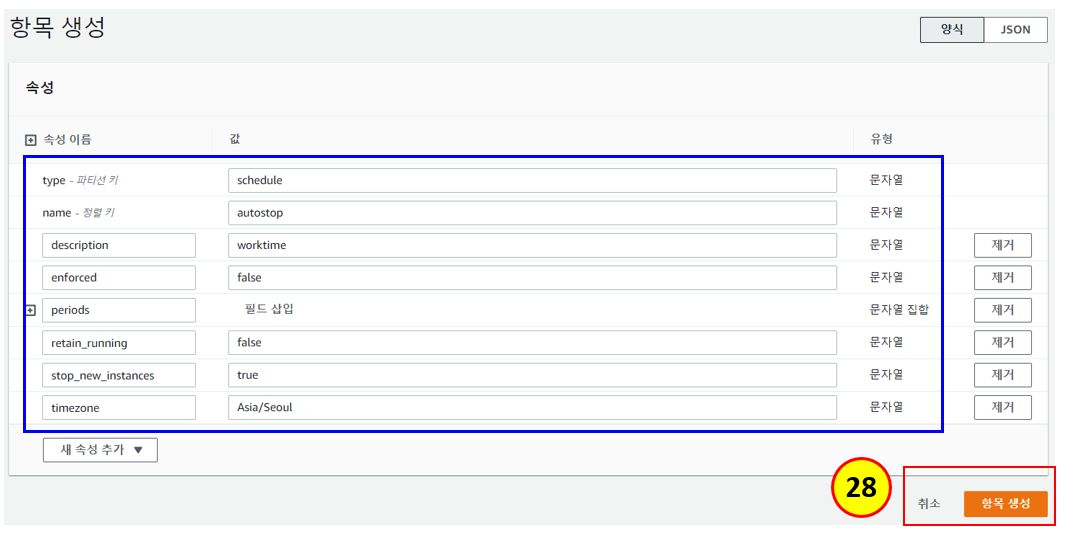Viewport: 1068px width, 533px height.
Task: Click the 속성 section heading
Action: click(x=40, y=88)
